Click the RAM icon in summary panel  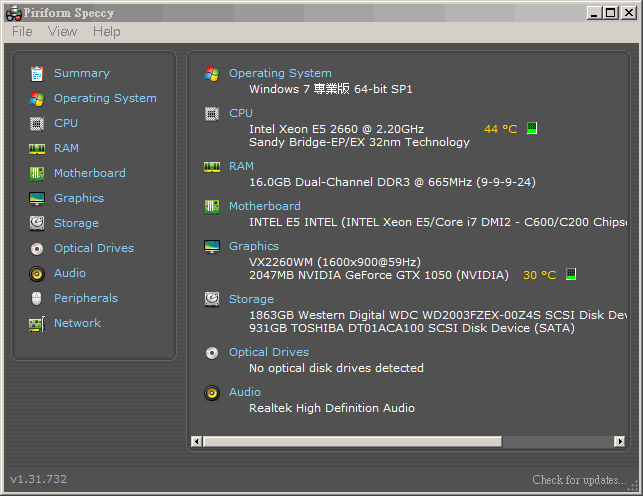tap(212, 167)
